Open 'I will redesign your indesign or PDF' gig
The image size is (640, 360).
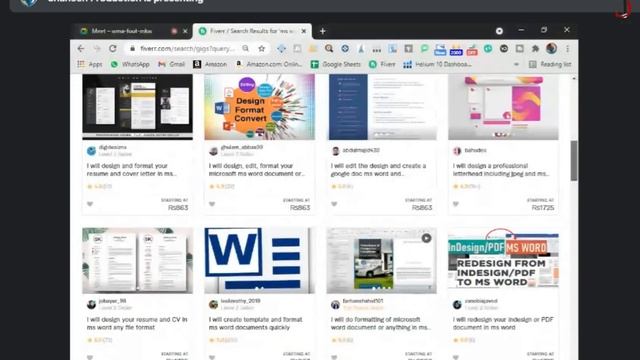(503, 323)
